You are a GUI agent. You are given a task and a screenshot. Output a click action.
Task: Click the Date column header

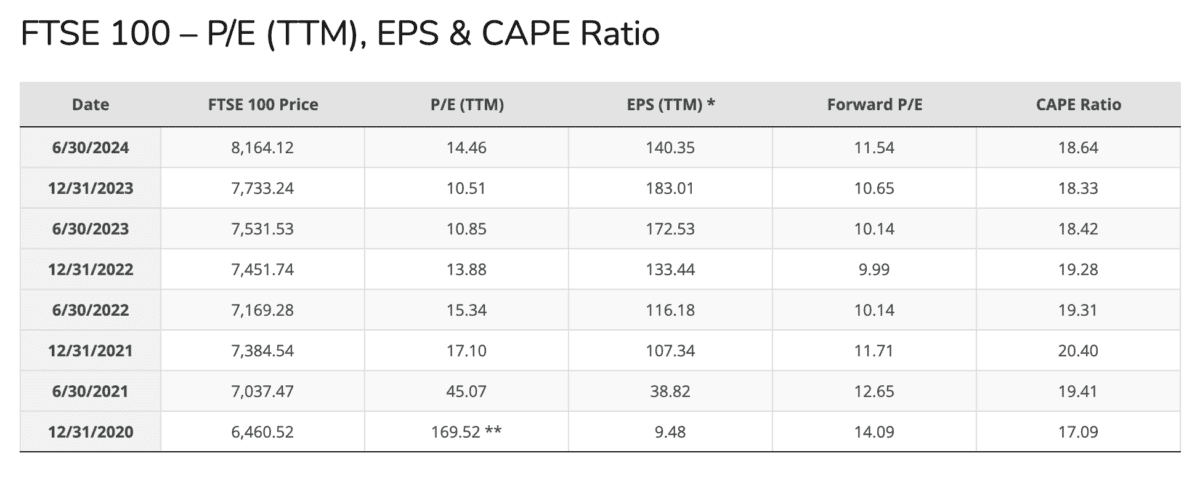[90, 104]
